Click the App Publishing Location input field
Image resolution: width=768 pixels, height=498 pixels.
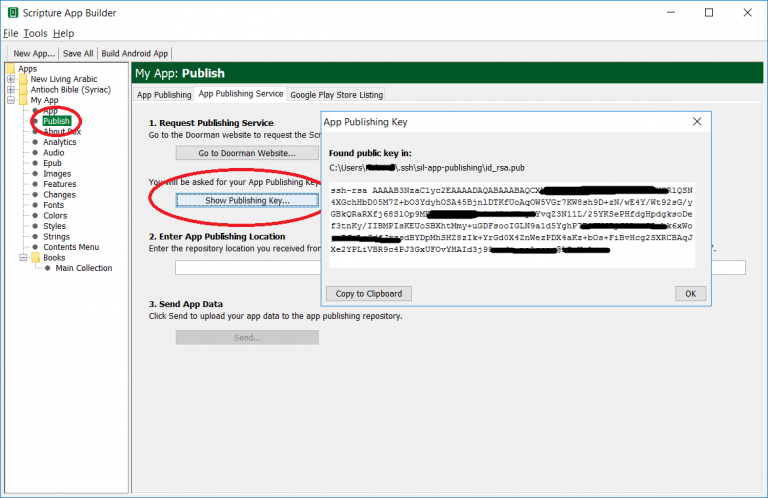pyautogui.click(x=460, y=267)
